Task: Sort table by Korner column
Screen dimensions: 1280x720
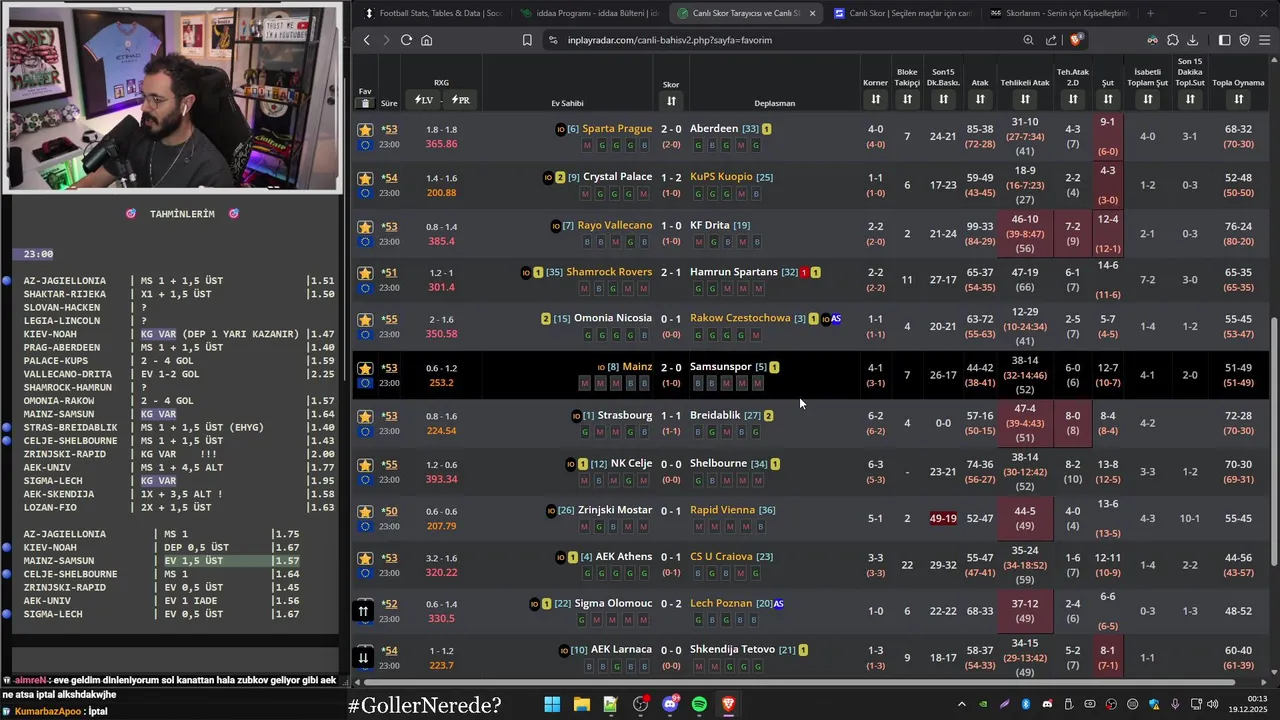Action: (875, 99)
